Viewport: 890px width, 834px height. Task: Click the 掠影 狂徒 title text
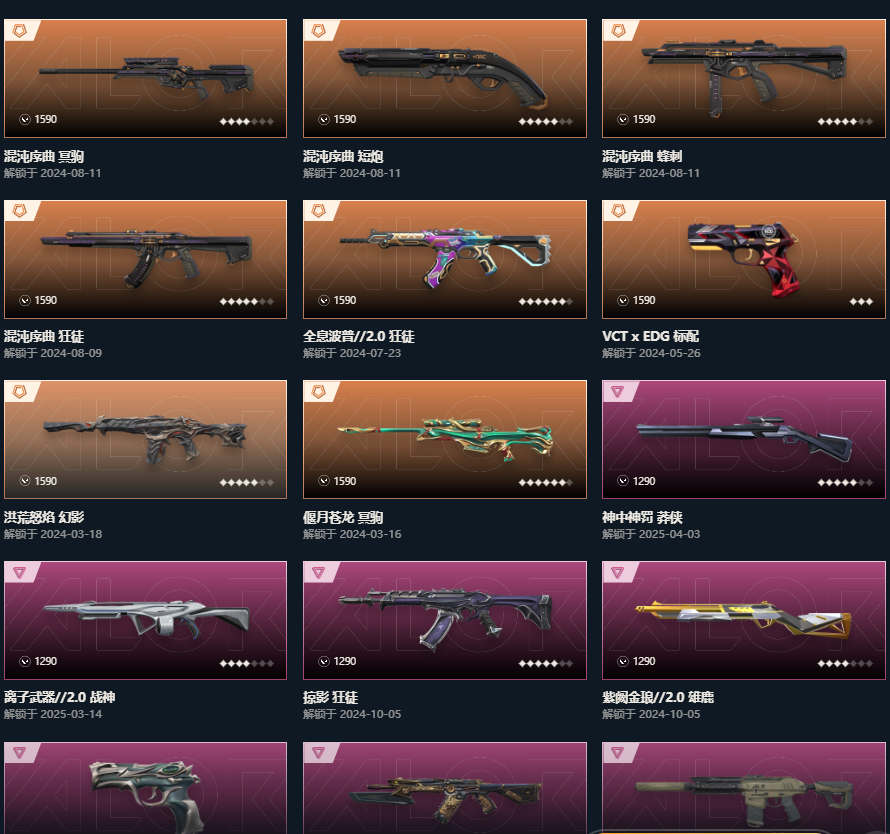click(330, 697)
